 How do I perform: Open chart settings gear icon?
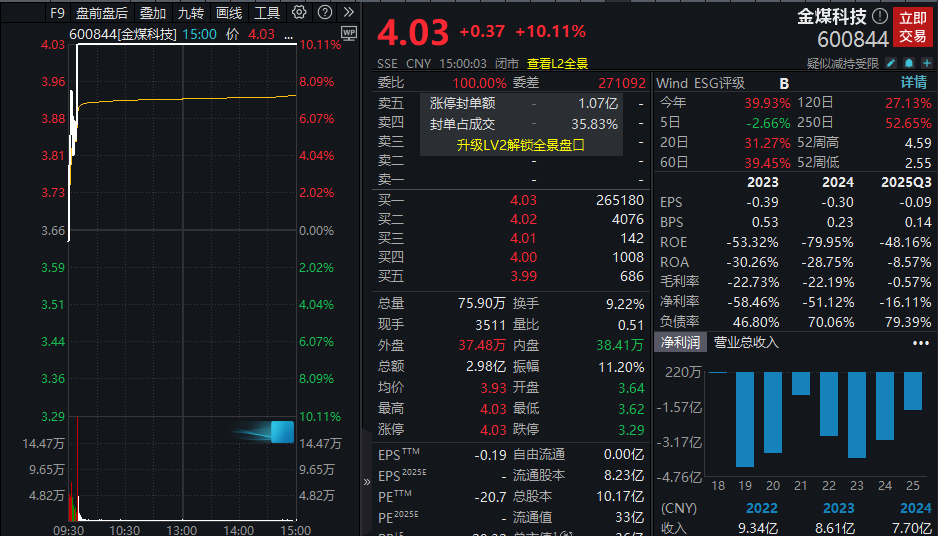[x=299, y=12]
